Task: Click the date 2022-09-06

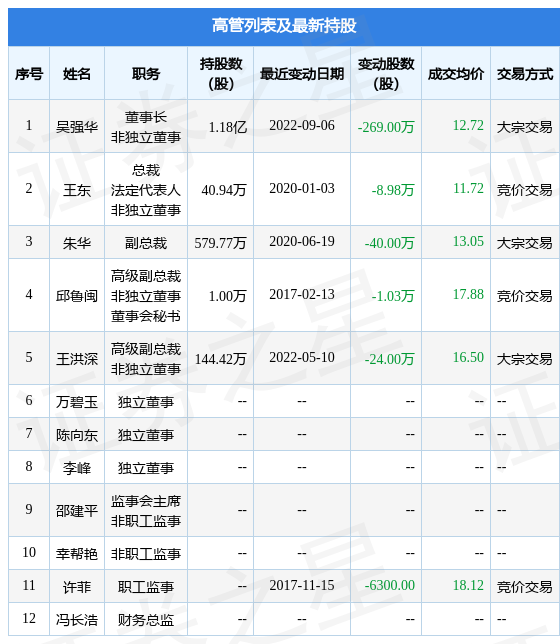Action: [x=302, y=126]
